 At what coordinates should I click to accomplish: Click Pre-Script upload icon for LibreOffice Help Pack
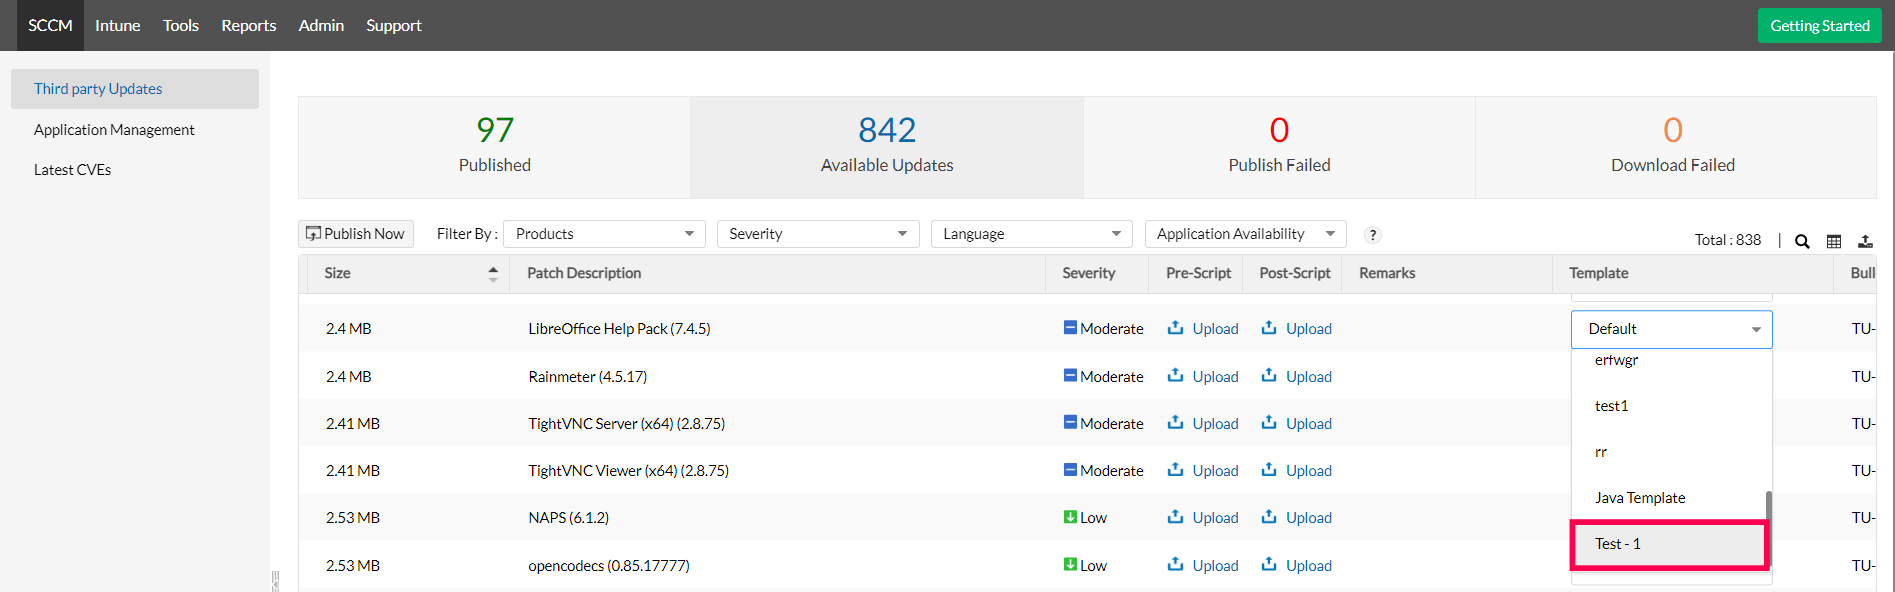click(x=1176, y=328)
